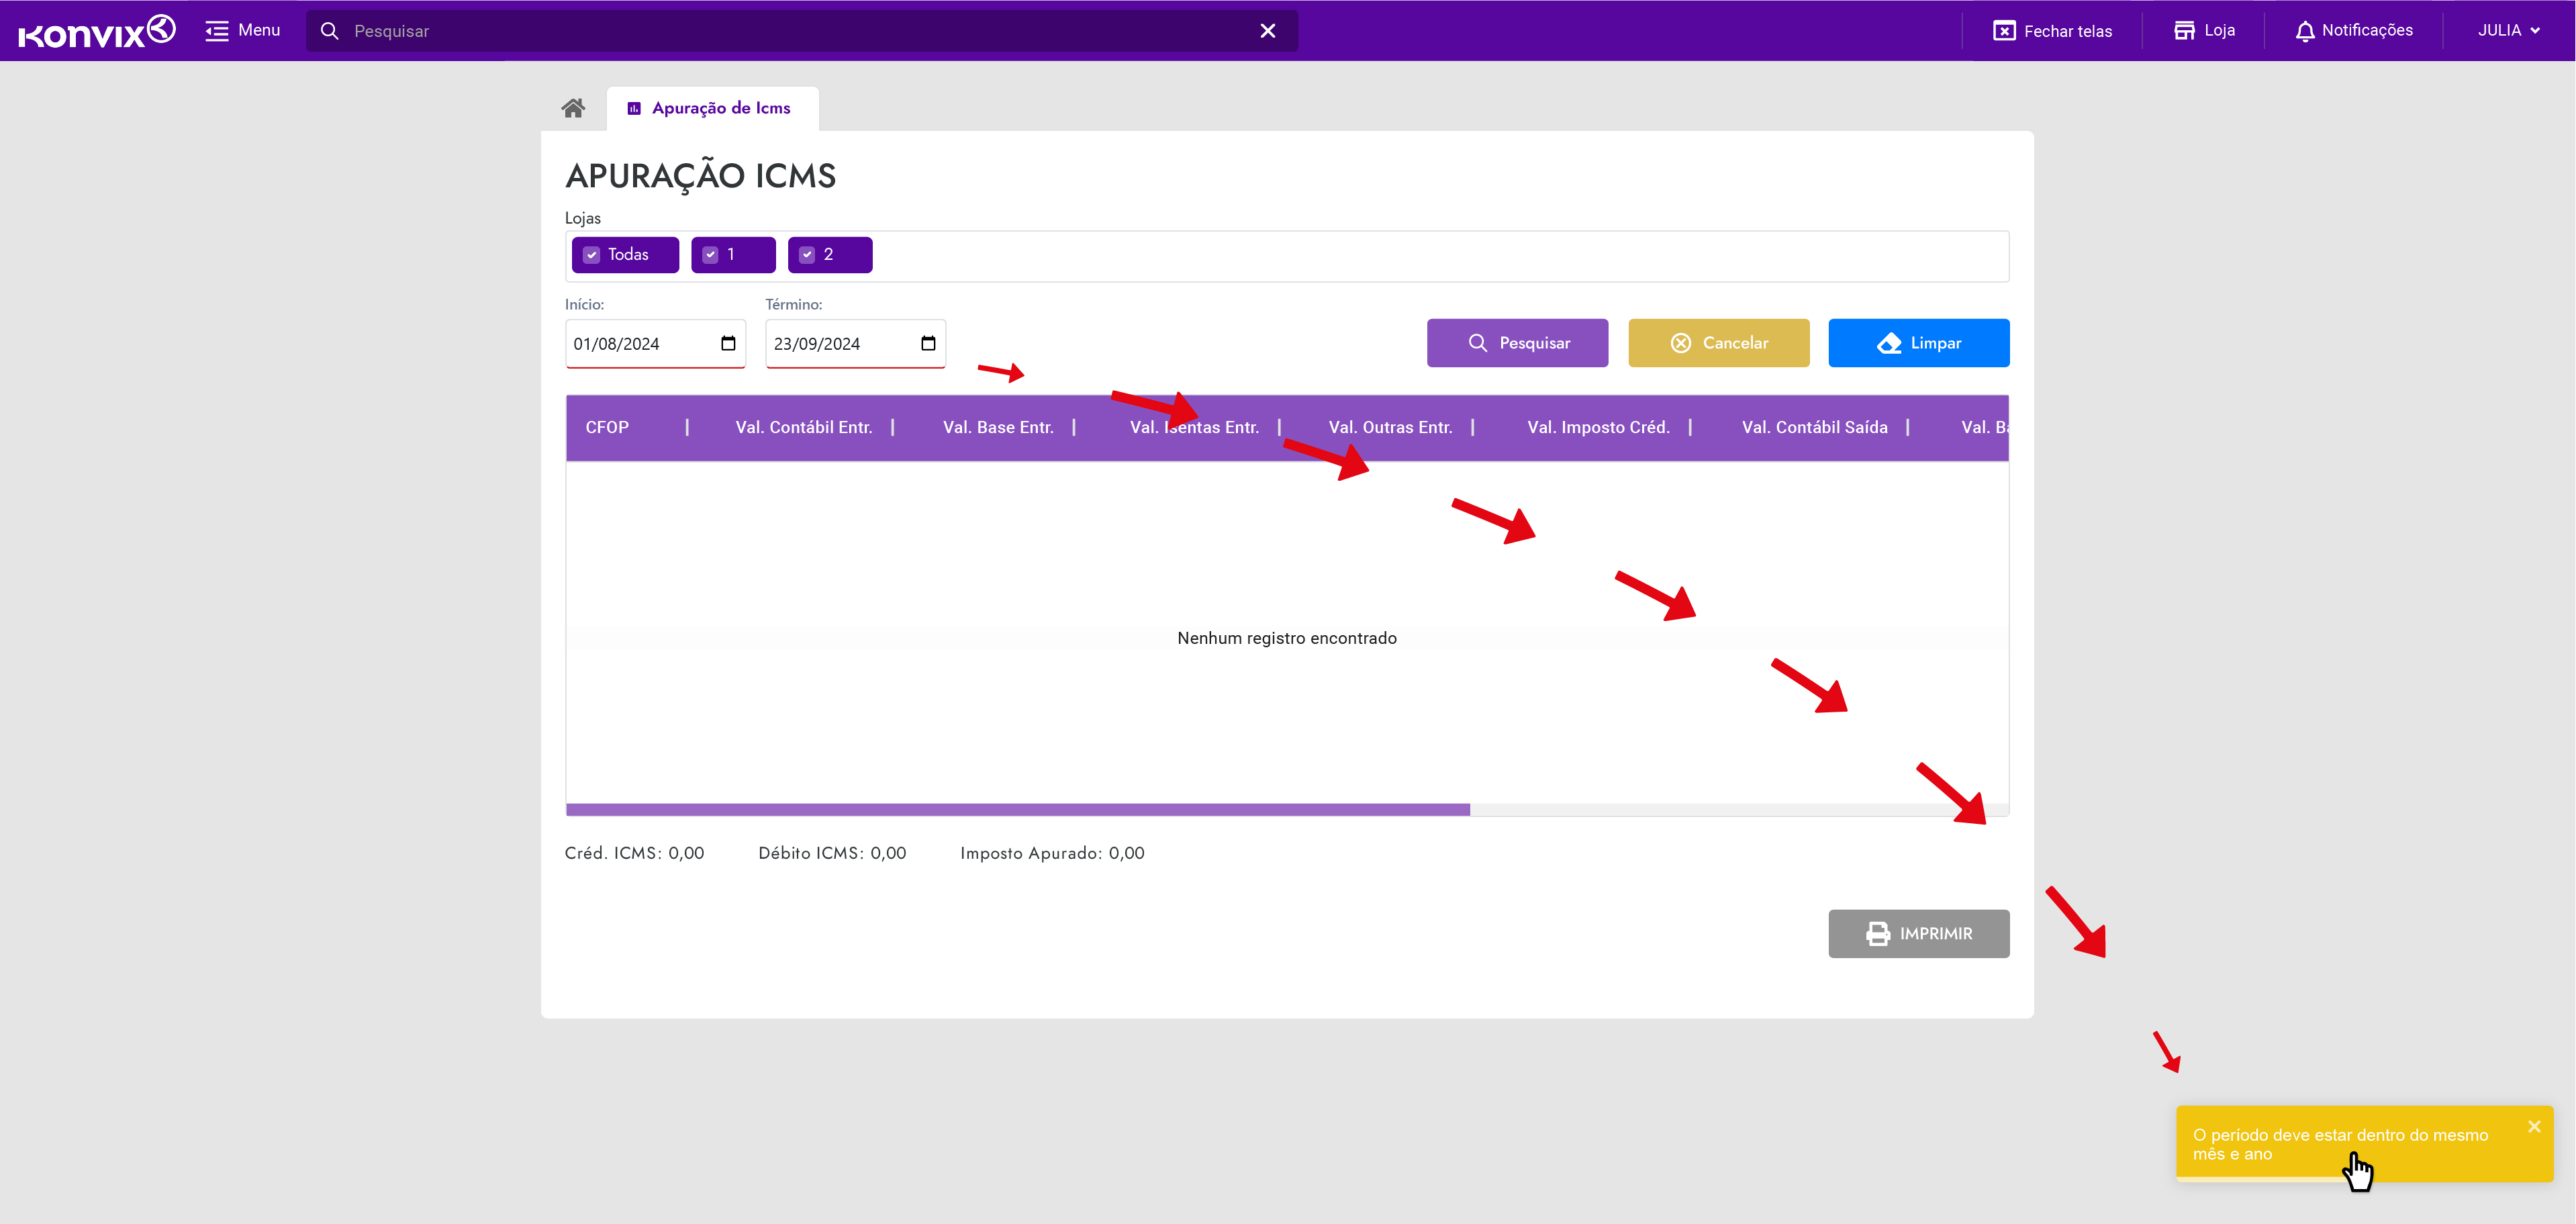
Task: Toggle store 2 checkbox
Action: click(807, 255)
